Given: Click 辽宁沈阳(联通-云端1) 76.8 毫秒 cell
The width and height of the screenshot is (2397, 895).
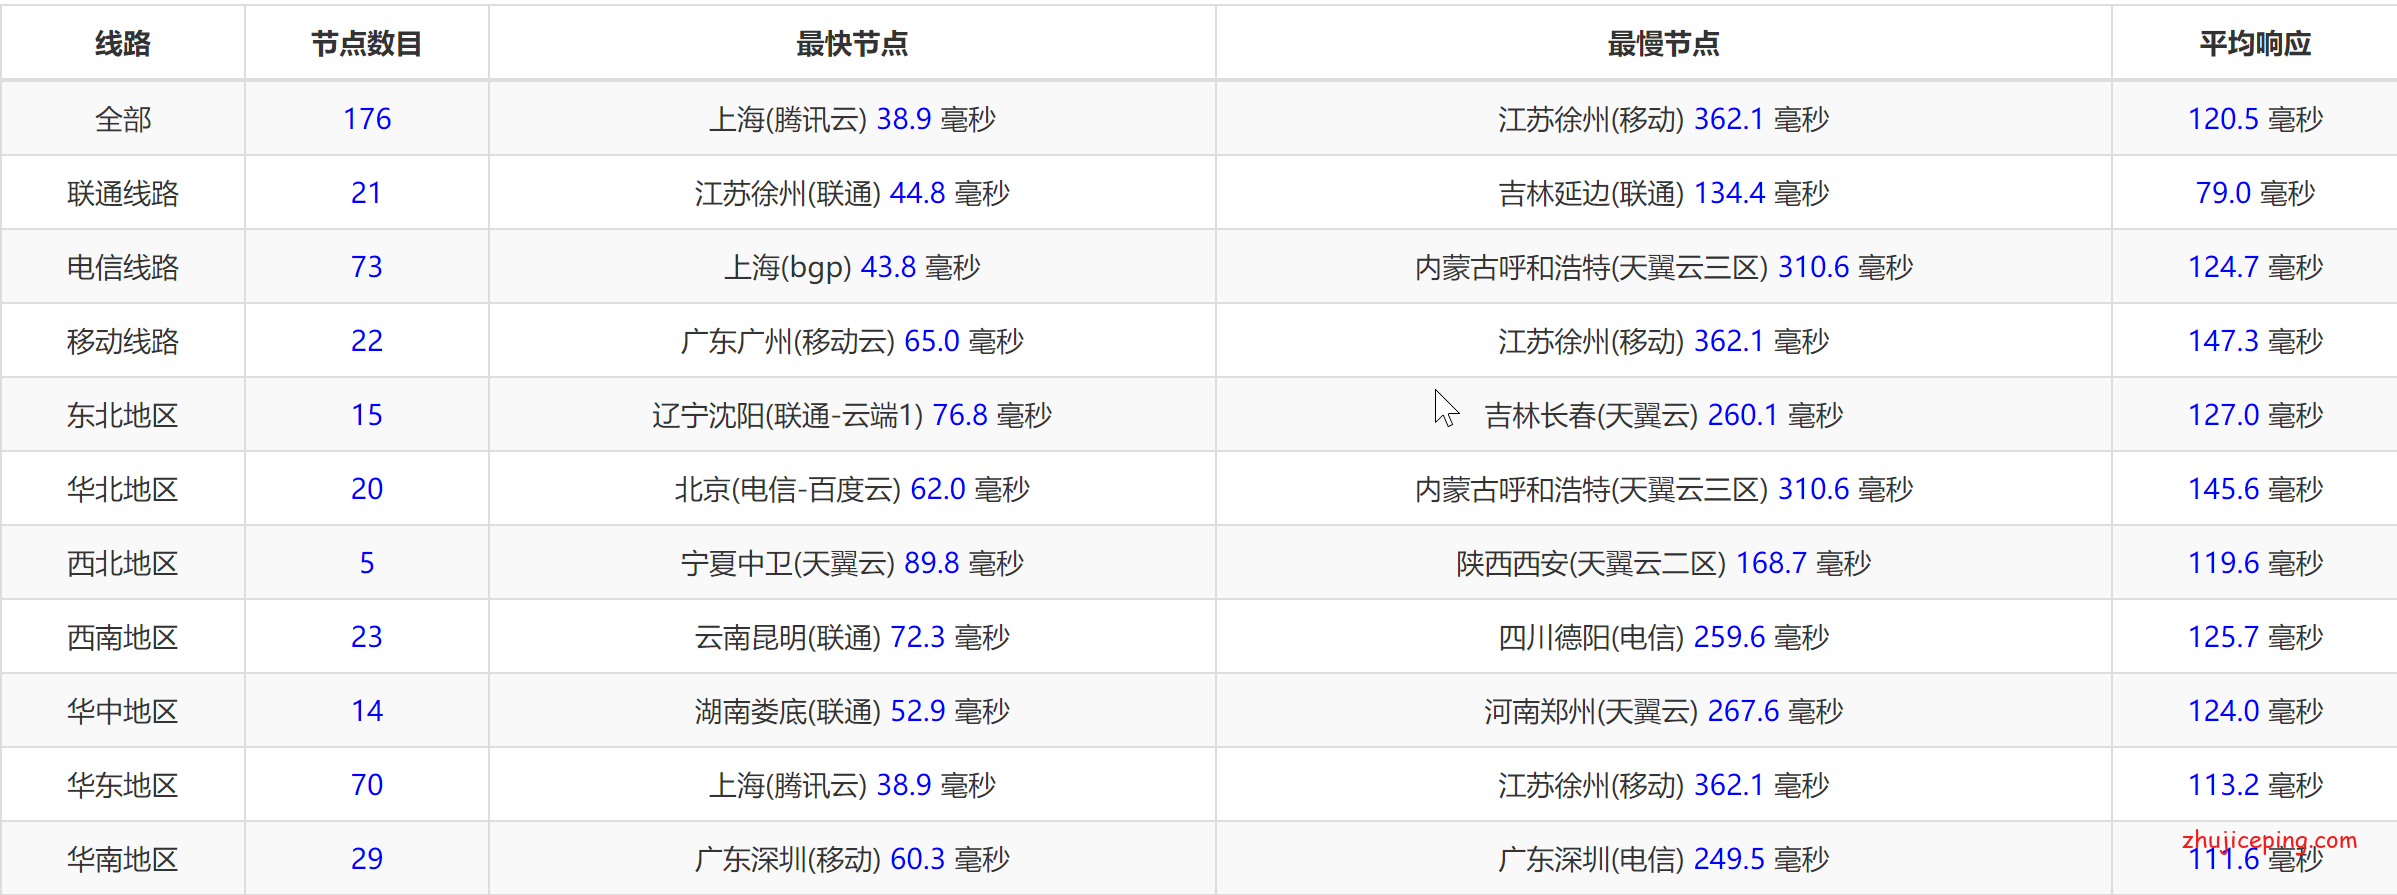Looking at the screenshot, I should tap(852, 415).
